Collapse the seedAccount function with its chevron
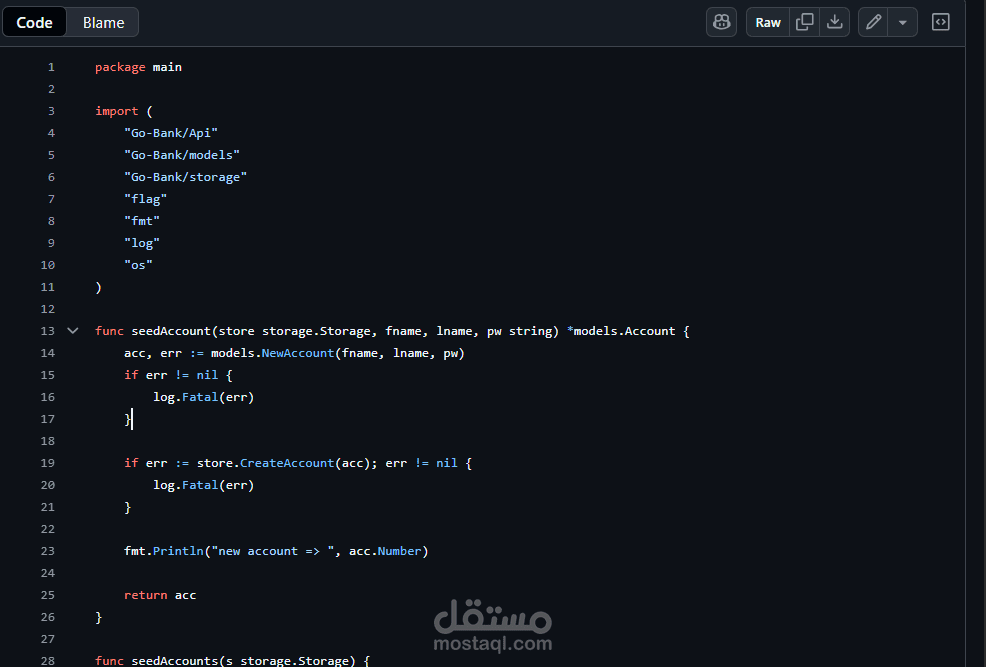Viewport: 986px width, 667px height. click(72, 330)
